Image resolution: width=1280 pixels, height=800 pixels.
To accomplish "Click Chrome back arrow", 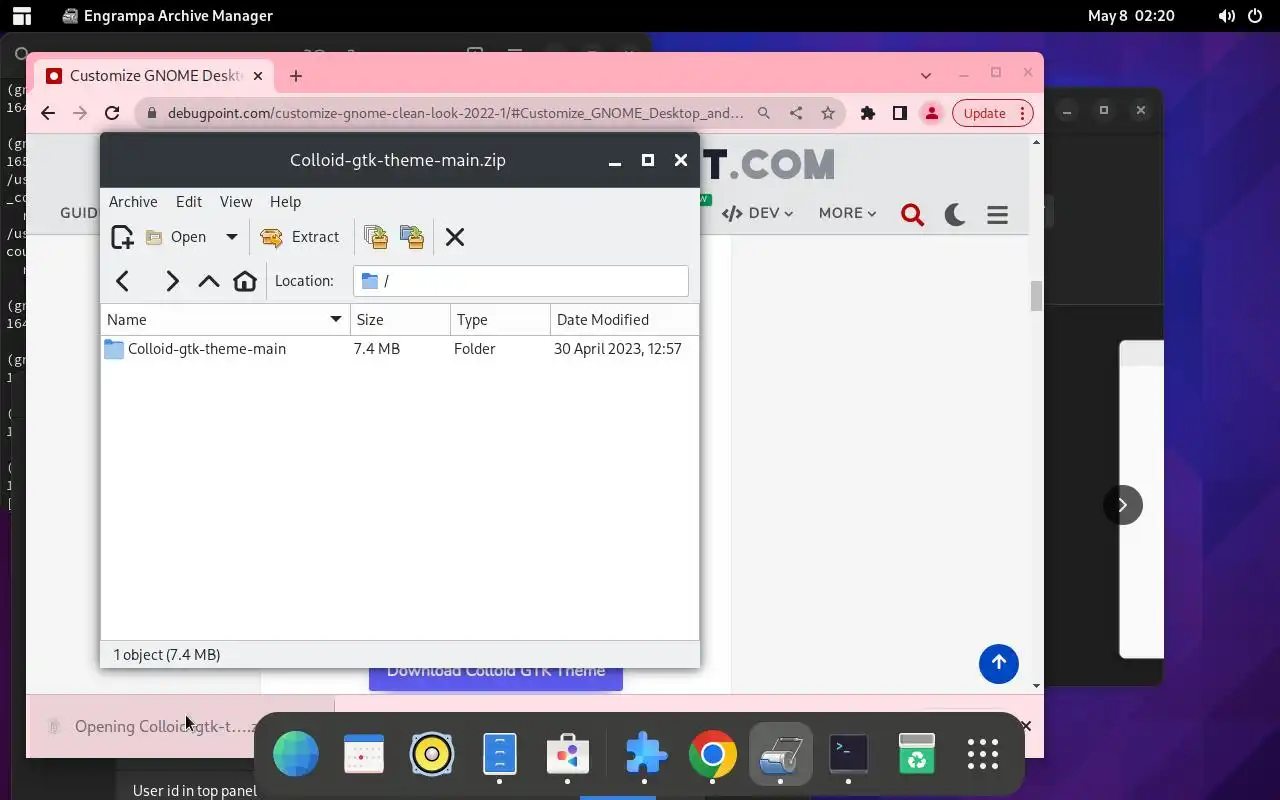I will 48,113.
